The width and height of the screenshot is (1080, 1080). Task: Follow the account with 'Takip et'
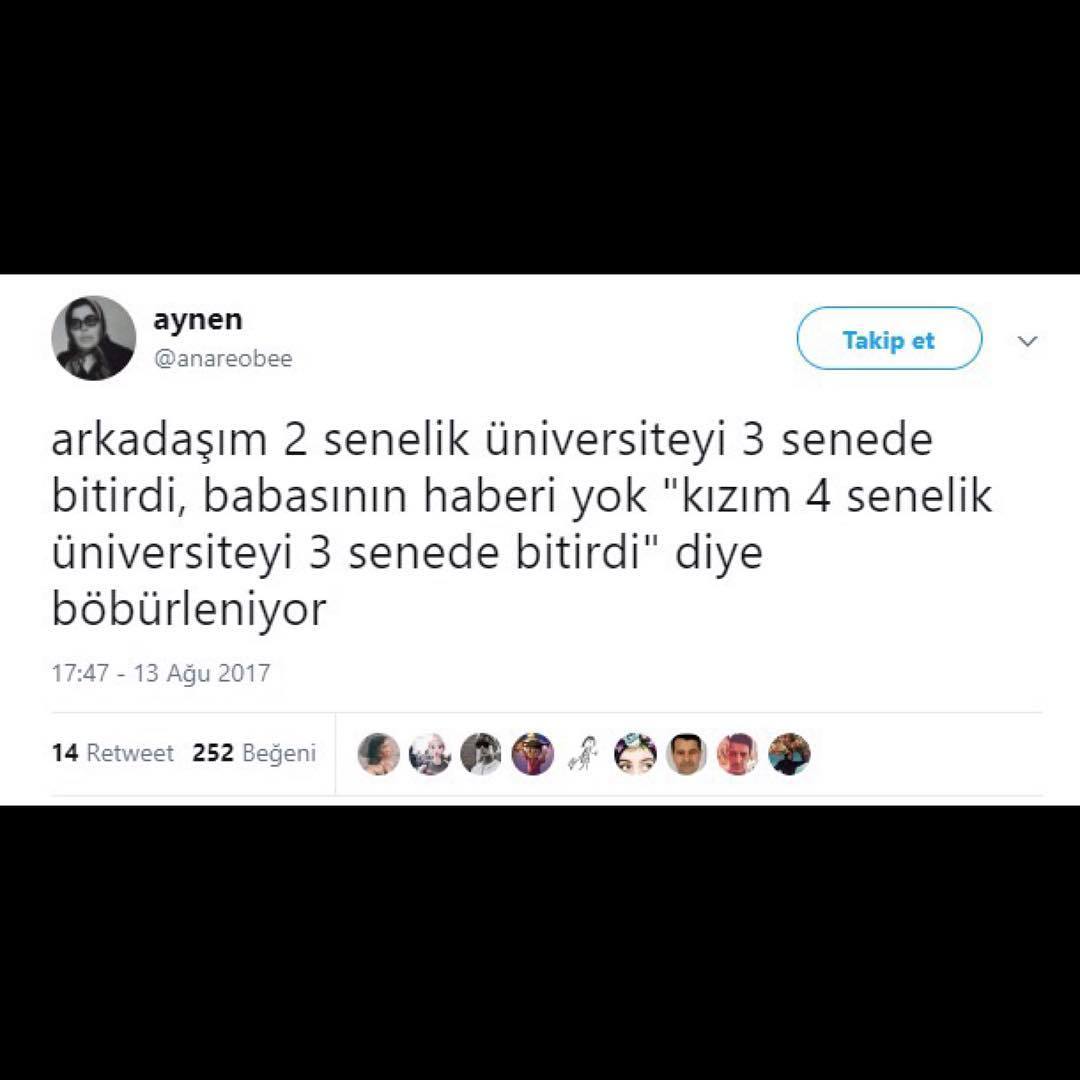889,339
